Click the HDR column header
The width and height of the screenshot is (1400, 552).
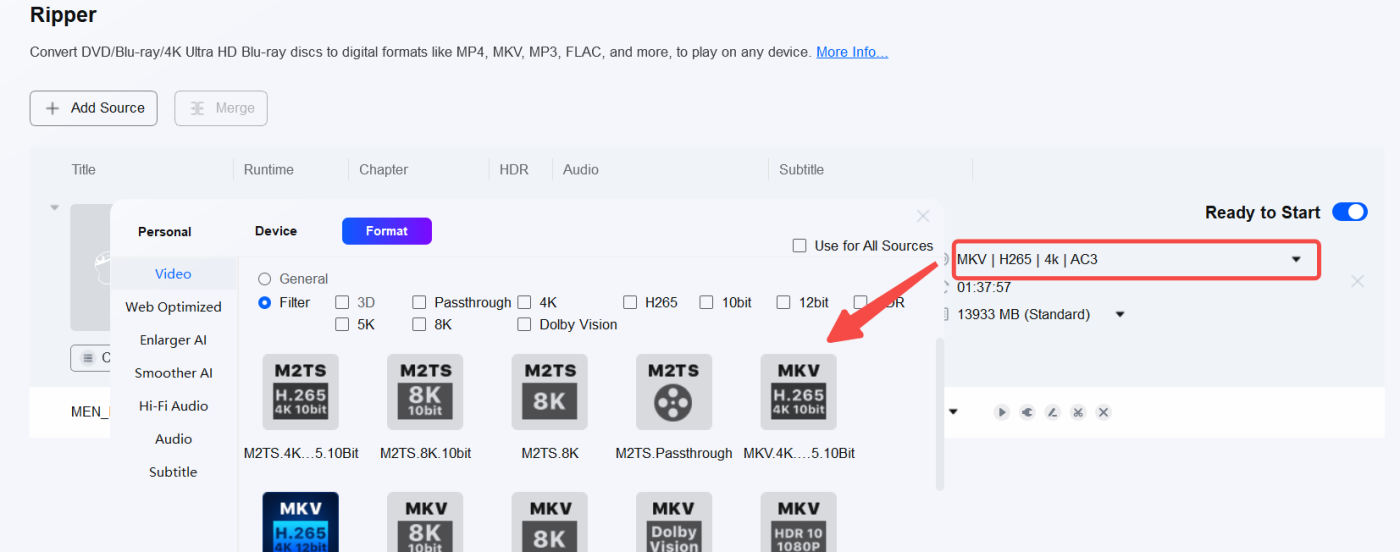pyautogui.click(x=514, y=170)
